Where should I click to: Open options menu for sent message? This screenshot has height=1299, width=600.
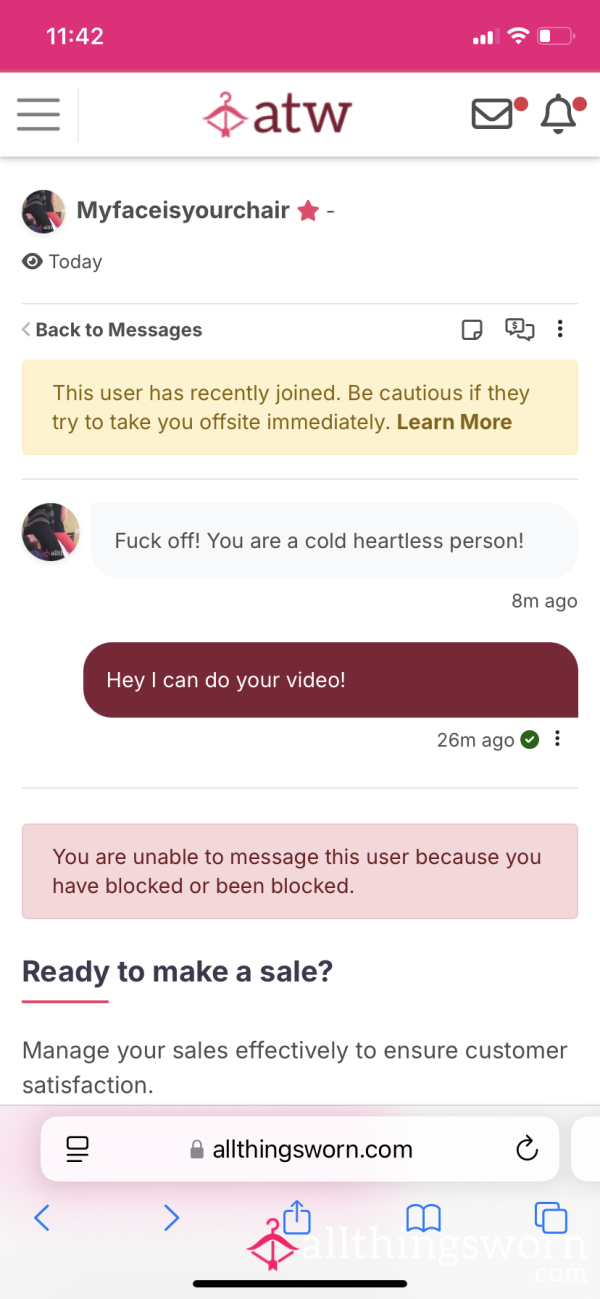pos(558,739)
